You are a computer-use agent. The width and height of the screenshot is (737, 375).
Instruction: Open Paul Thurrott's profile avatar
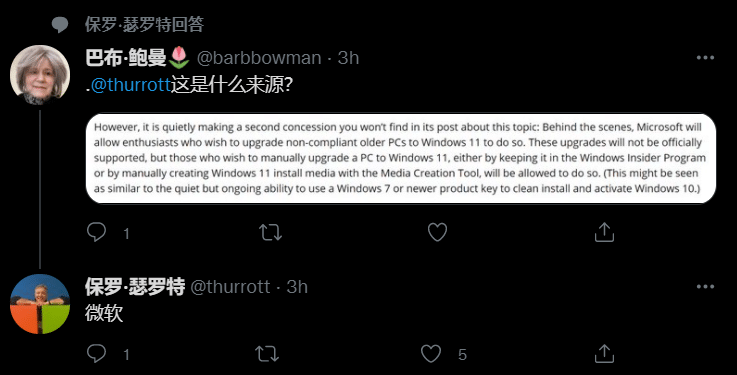click(40, 304)
